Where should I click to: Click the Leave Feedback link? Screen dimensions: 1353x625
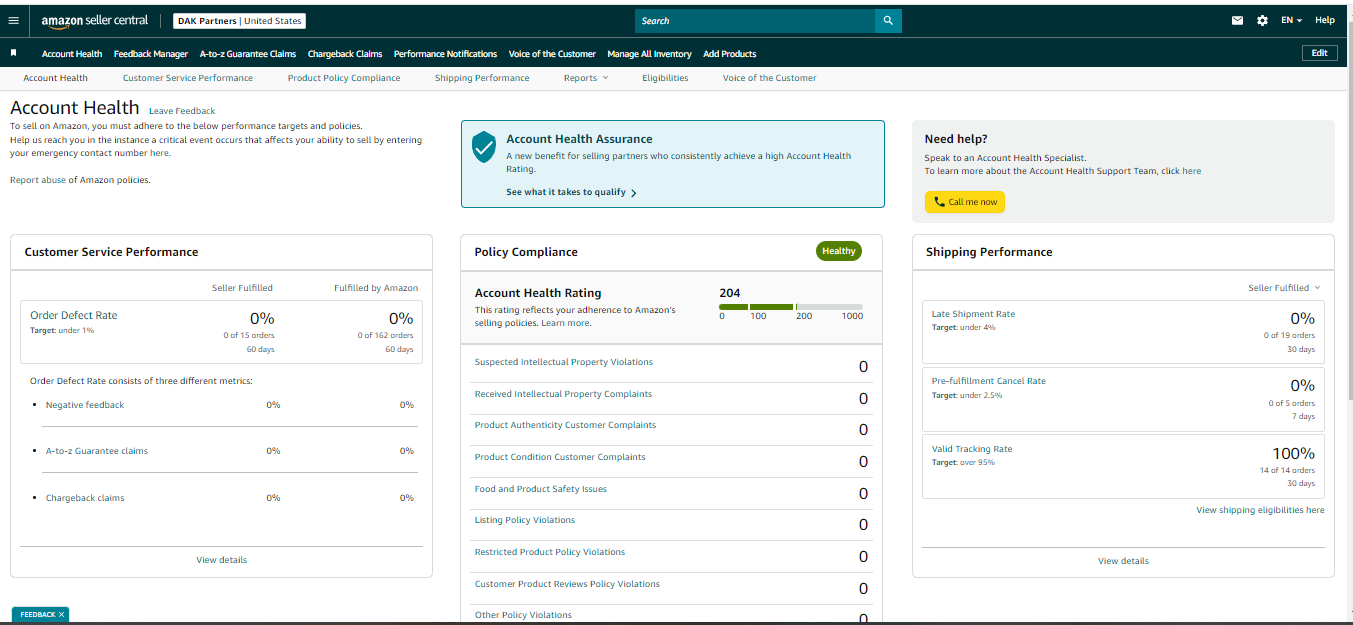click(x=182, y=111)
